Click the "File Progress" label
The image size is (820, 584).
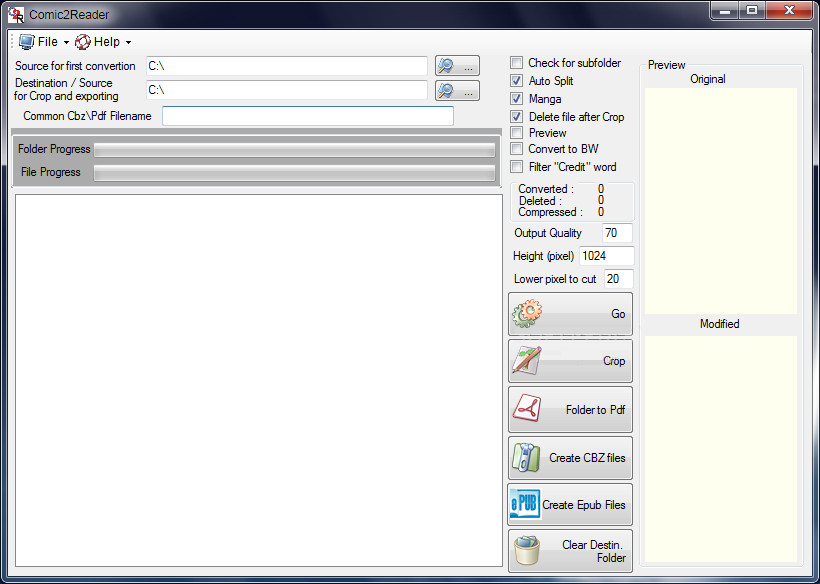pyautogui.click(x=51, y=172)
